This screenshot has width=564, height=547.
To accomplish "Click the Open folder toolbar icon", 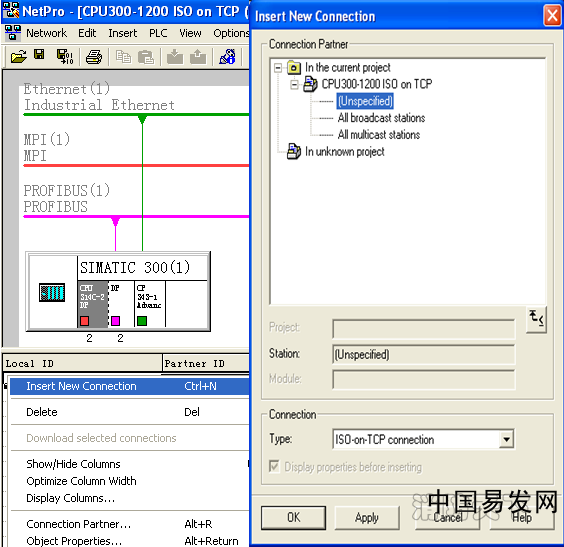I will 18,56.
